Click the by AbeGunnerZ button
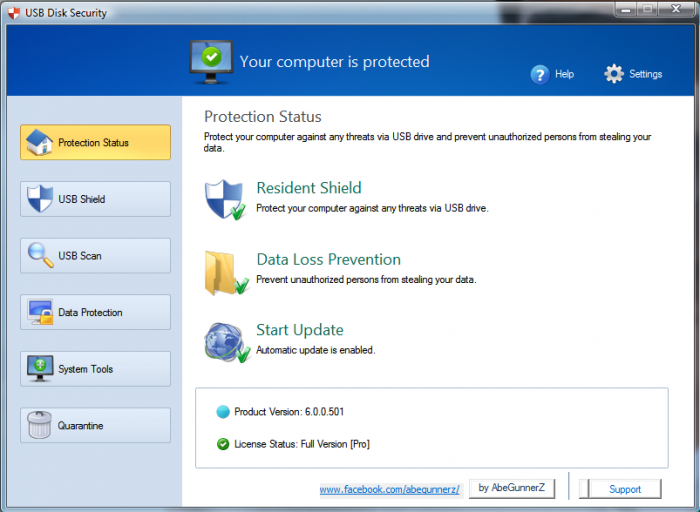The height and width of the screenshot is (512, 700). coord(512,488)
